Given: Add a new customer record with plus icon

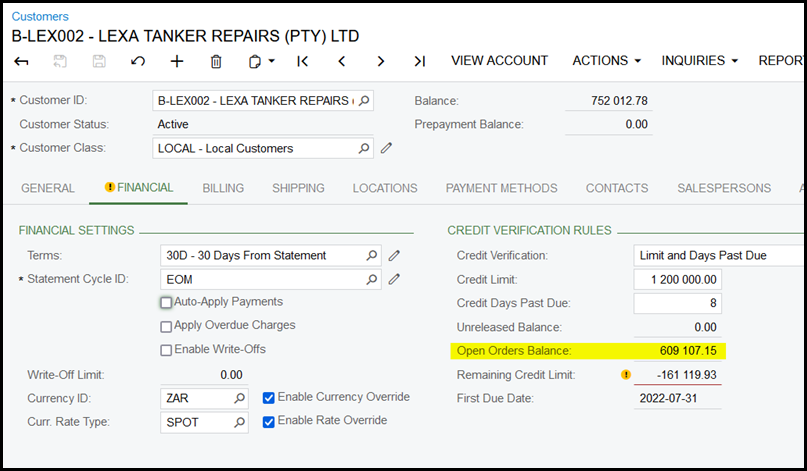Looking at the screenshot, I should point(177,61).
